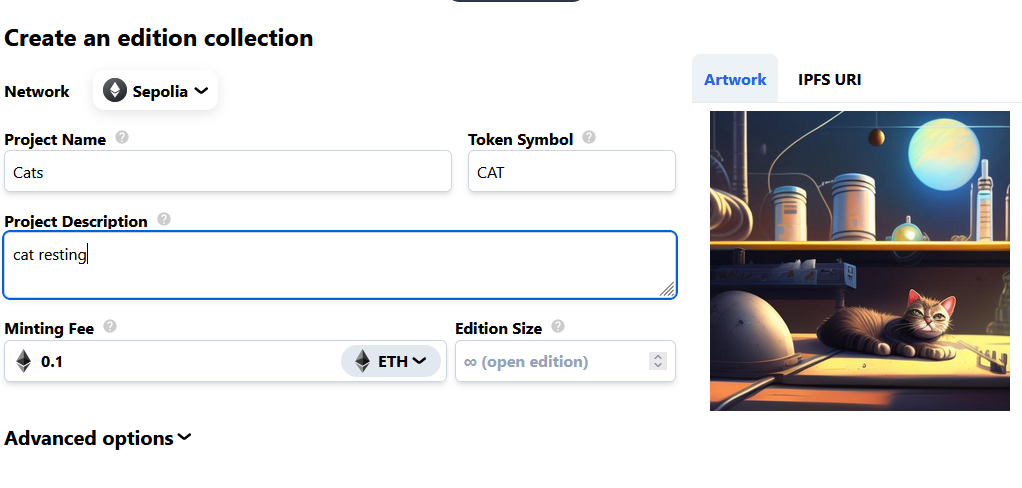
Task: Show the Project Description help tooltip icon
Action: pyautogui.click(x=164, y=219)
